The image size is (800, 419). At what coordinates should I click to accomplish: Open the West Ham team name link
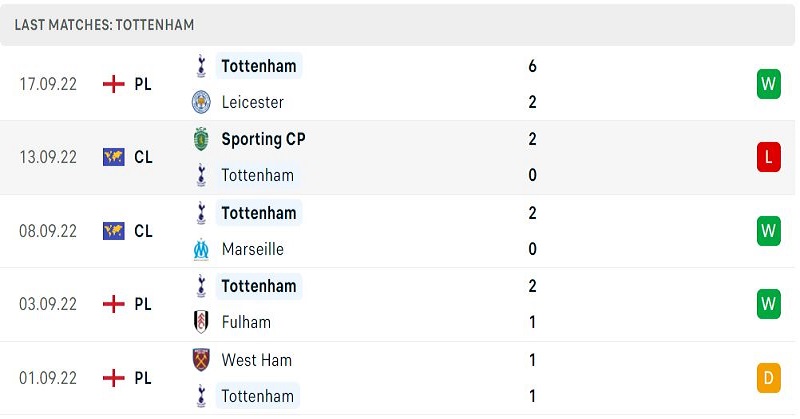click(257, 360)
